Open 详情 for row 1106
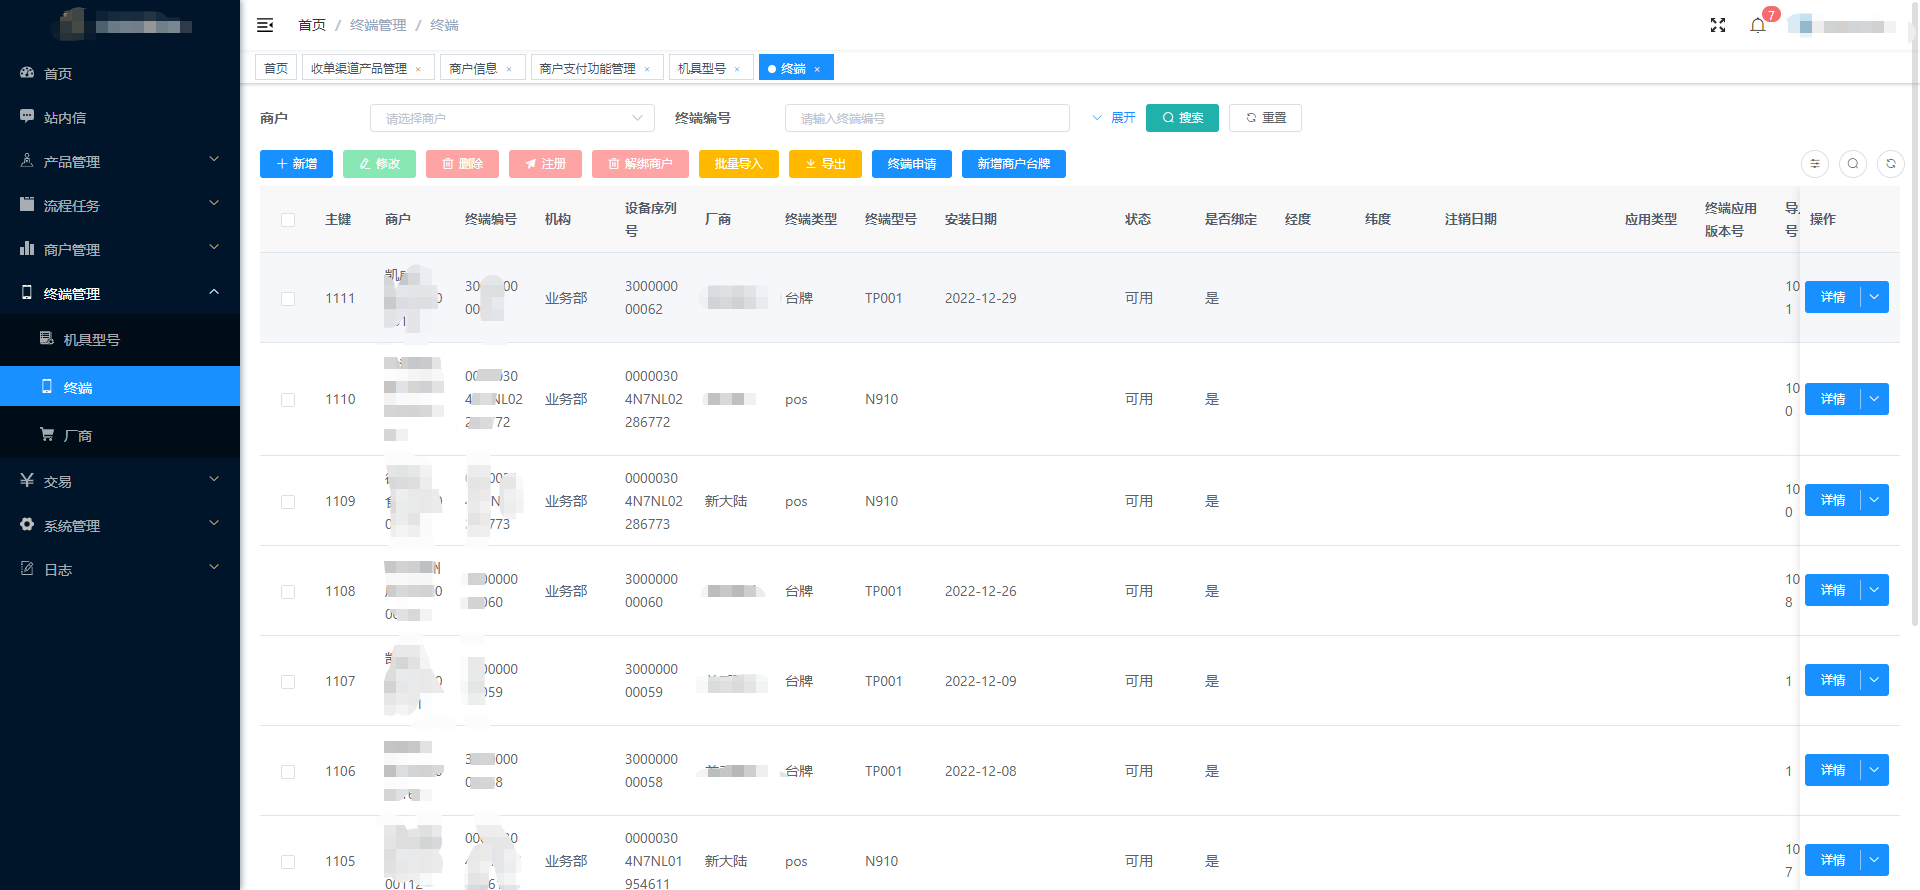1920x890 pixels. click(1832, 770)
